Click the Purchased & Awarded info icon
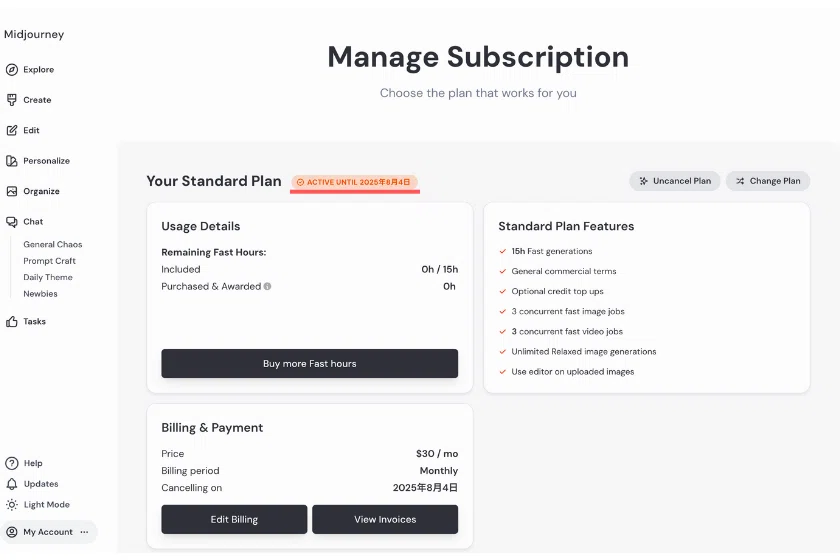The image size is (840, 560). click(267, 286)
